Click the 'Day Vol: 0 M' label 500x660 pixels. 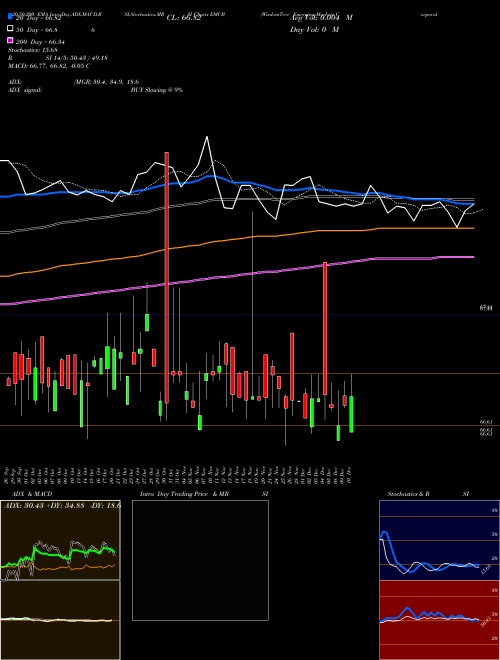tap(314, 30)
